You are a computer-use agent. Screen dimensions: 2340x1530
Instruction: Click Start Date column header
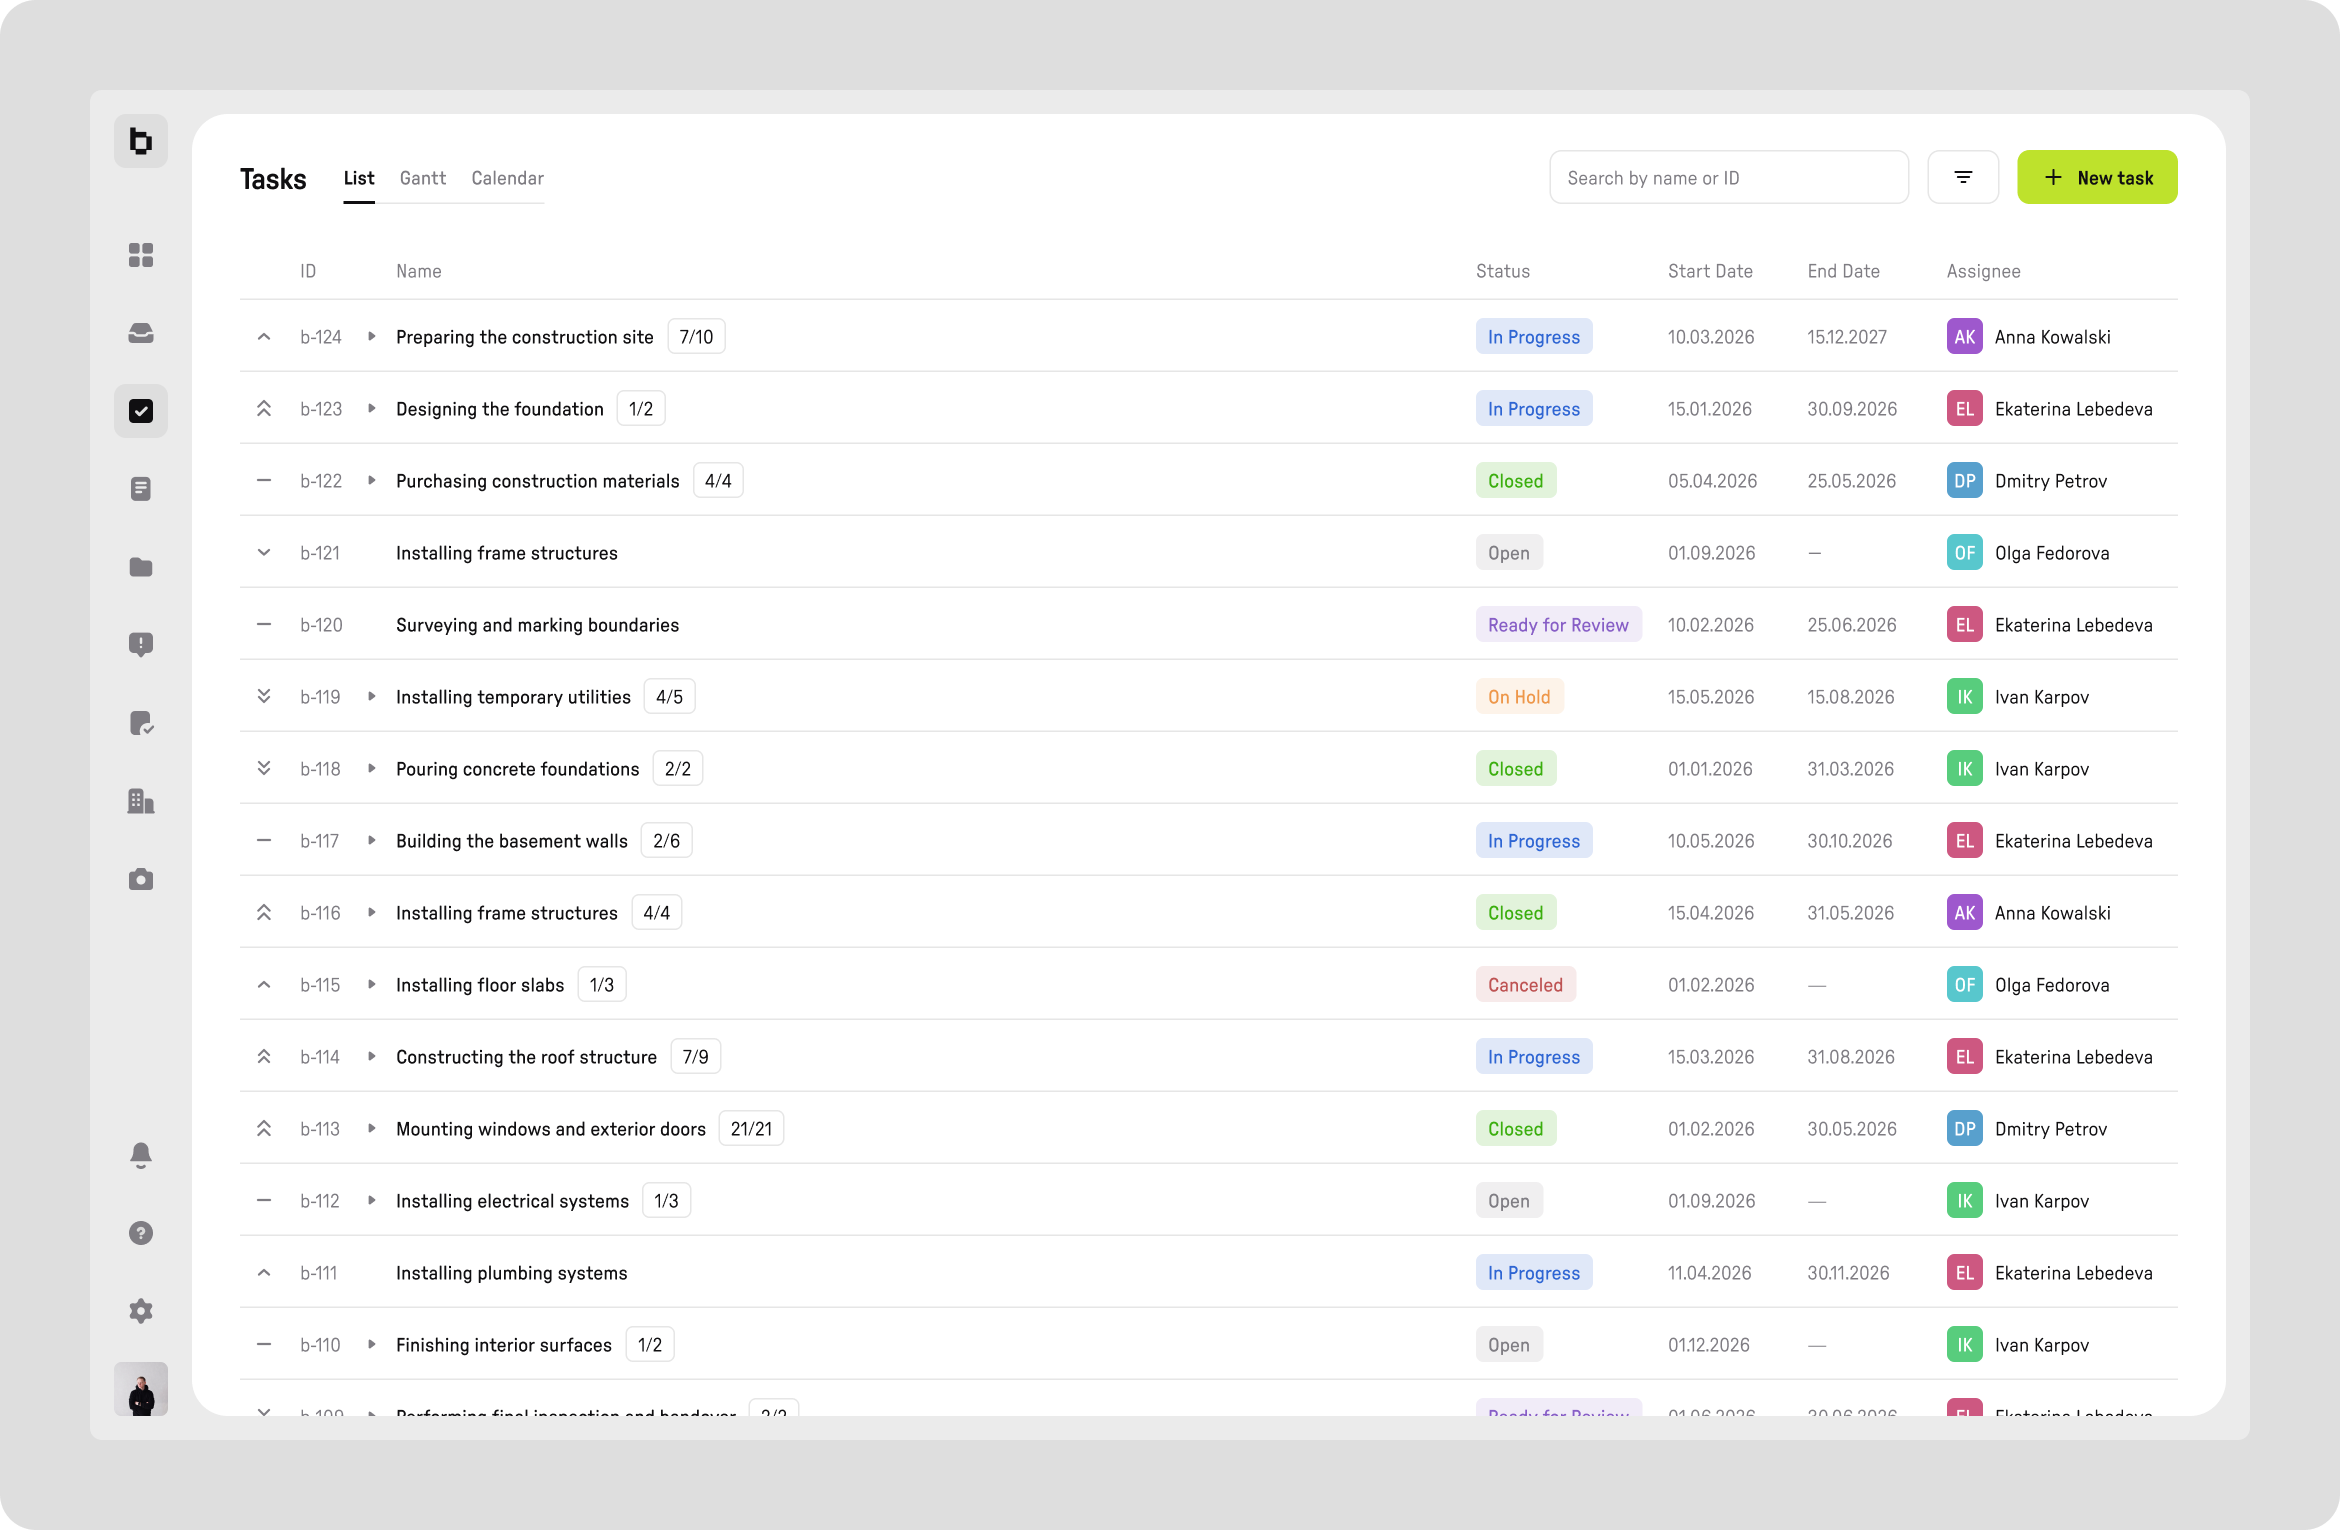(x=1710, y=271)
